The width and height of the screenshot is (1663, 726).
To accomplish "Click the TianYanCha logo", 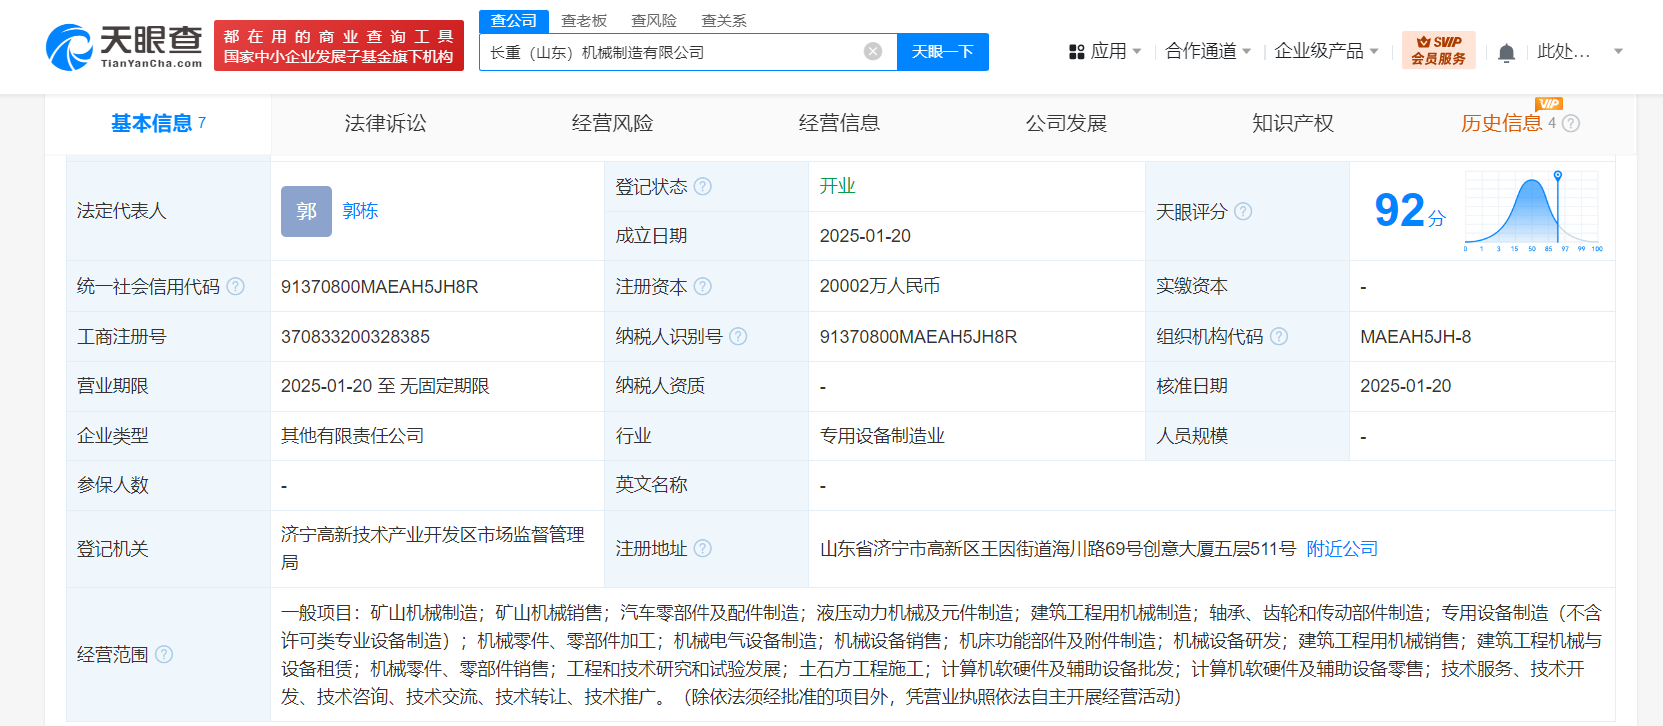I will [124, 47].
